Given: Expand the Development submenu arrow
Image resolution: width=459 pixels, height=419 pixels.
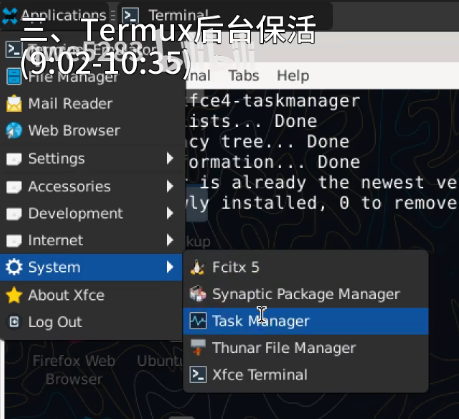Looking at the screenshot, I should (x=170, y=213).
